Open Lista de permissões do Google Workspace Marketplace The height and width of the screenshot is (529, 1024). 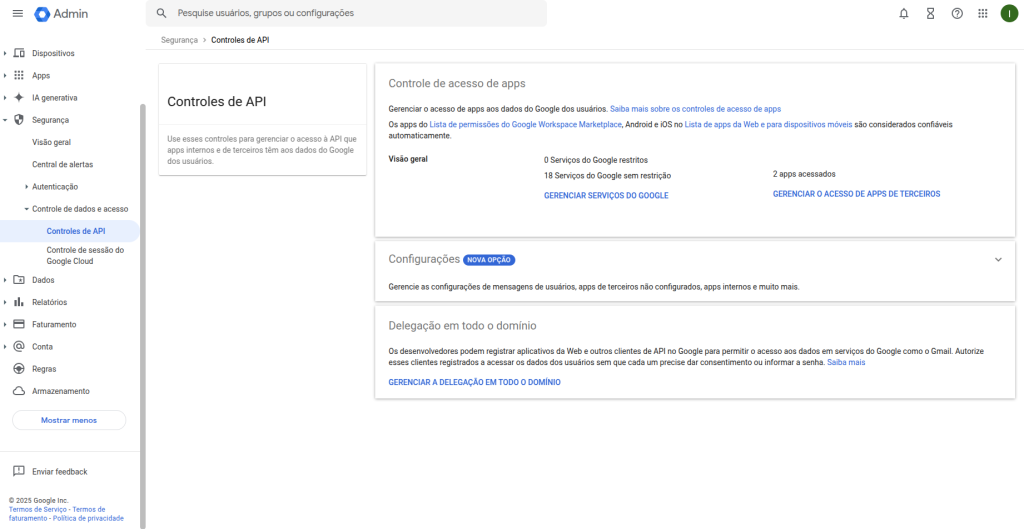526,124
